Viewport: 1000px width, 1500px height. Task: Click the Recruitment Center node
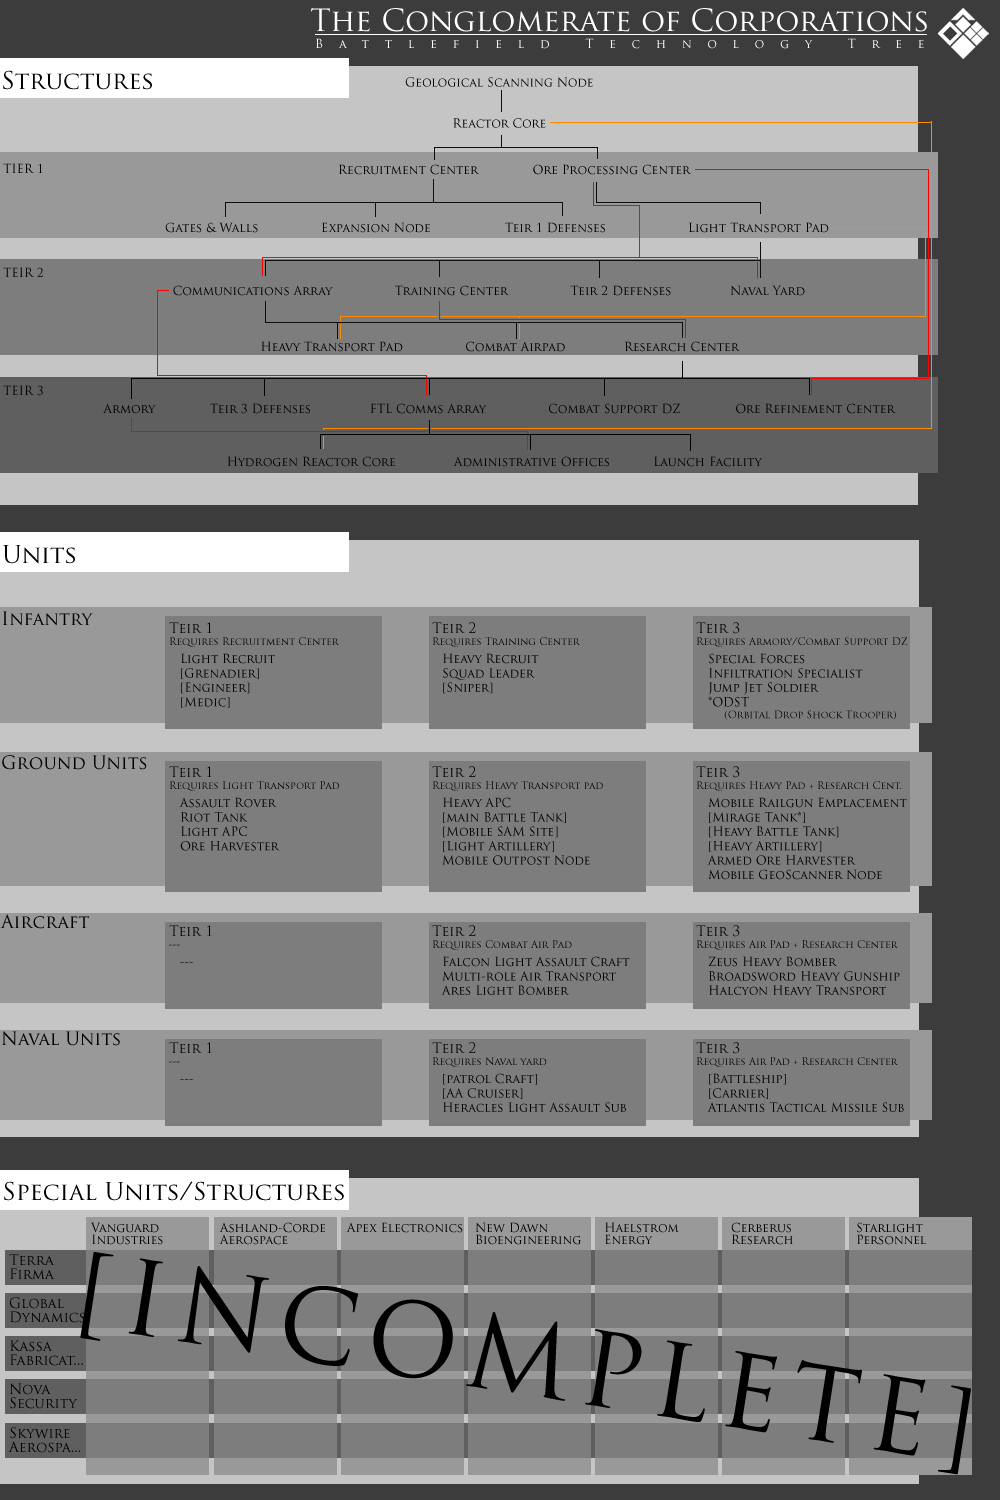[x=408, y=170]
